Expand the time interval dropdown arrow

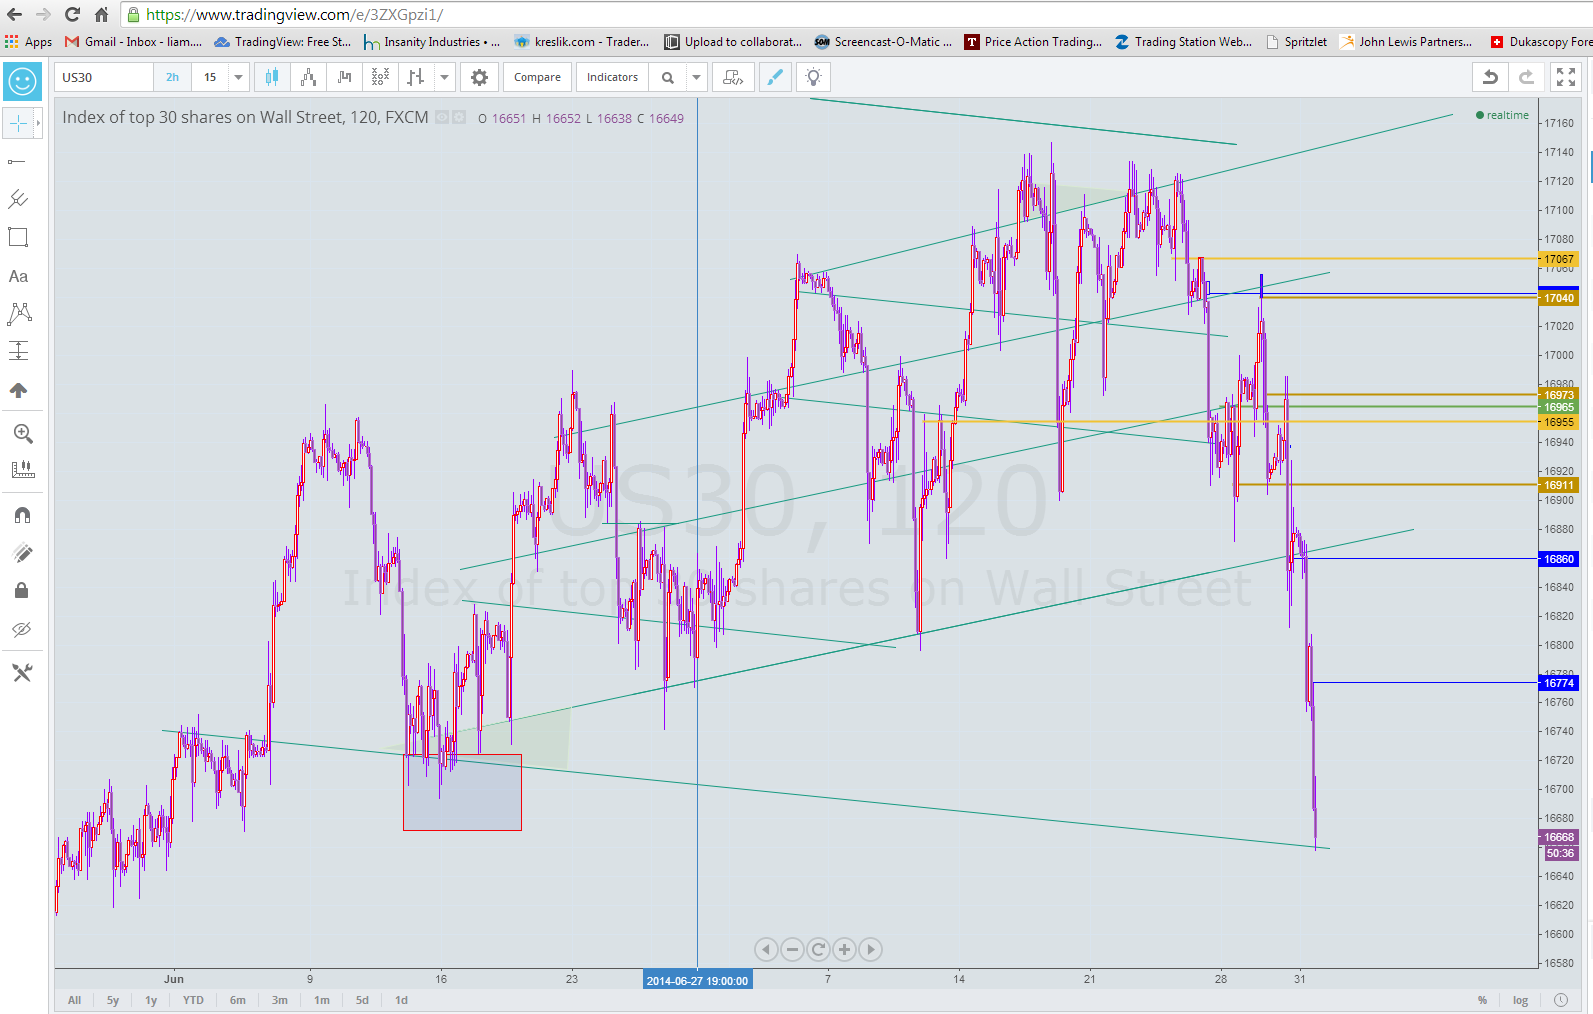point(238,77)
